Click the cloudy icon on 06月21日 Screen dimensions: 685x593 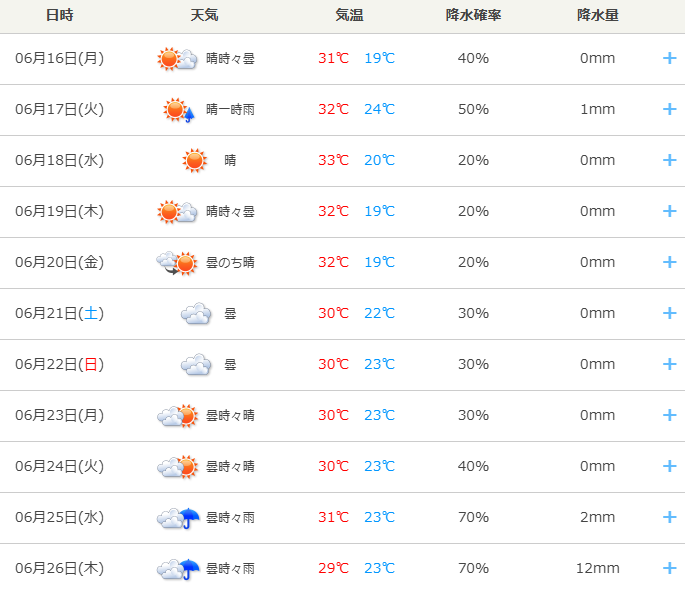[196, 313]
